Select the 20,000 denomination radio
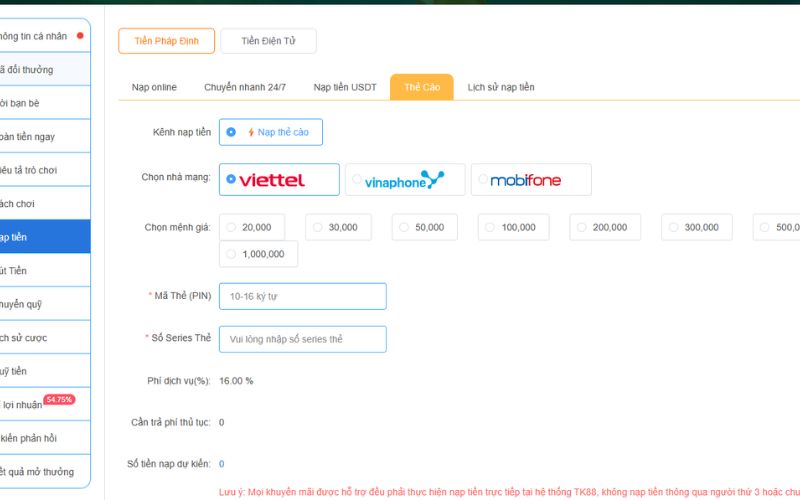The height and width of the screenshot is (500, 800). [231, 227]
